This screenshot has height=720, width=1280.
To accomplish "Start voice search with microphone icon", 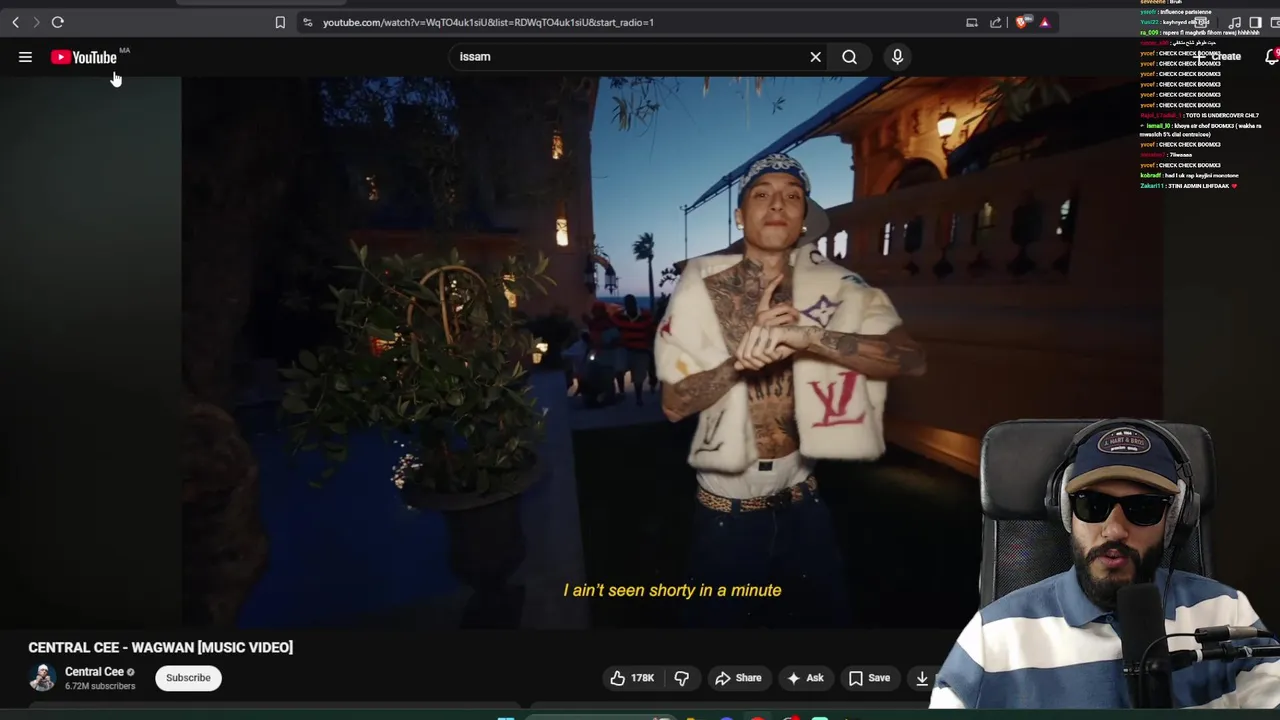I will pyautogui.click(x=897, y=57).
